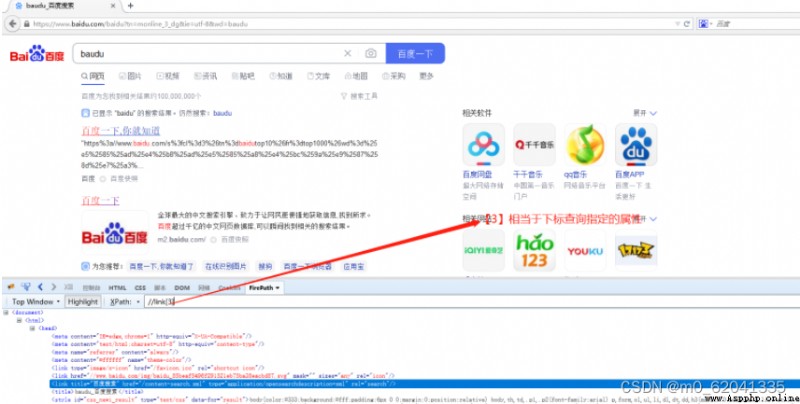Click the camera image-search icon
This screenshot has height=404, width=800.
370,53
